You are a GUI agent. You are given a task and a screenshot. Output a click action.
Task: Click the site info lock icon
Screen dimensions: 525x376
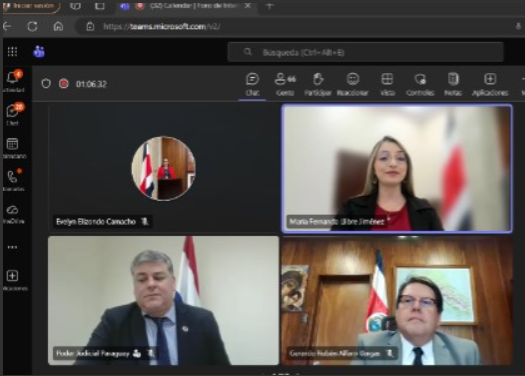(90, 26)
